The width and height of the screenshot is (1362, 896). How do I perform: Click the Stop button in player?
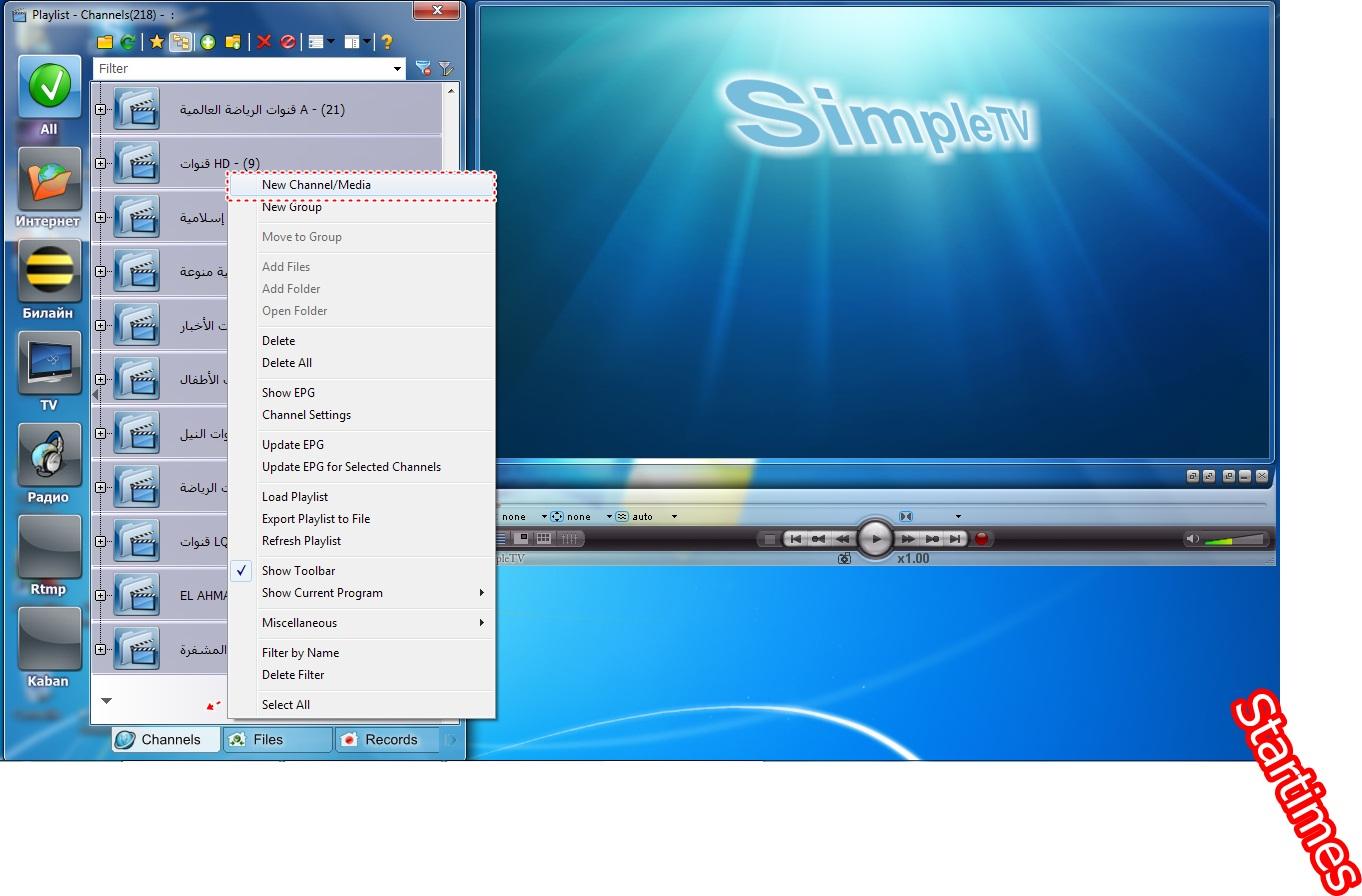(770, 539)
